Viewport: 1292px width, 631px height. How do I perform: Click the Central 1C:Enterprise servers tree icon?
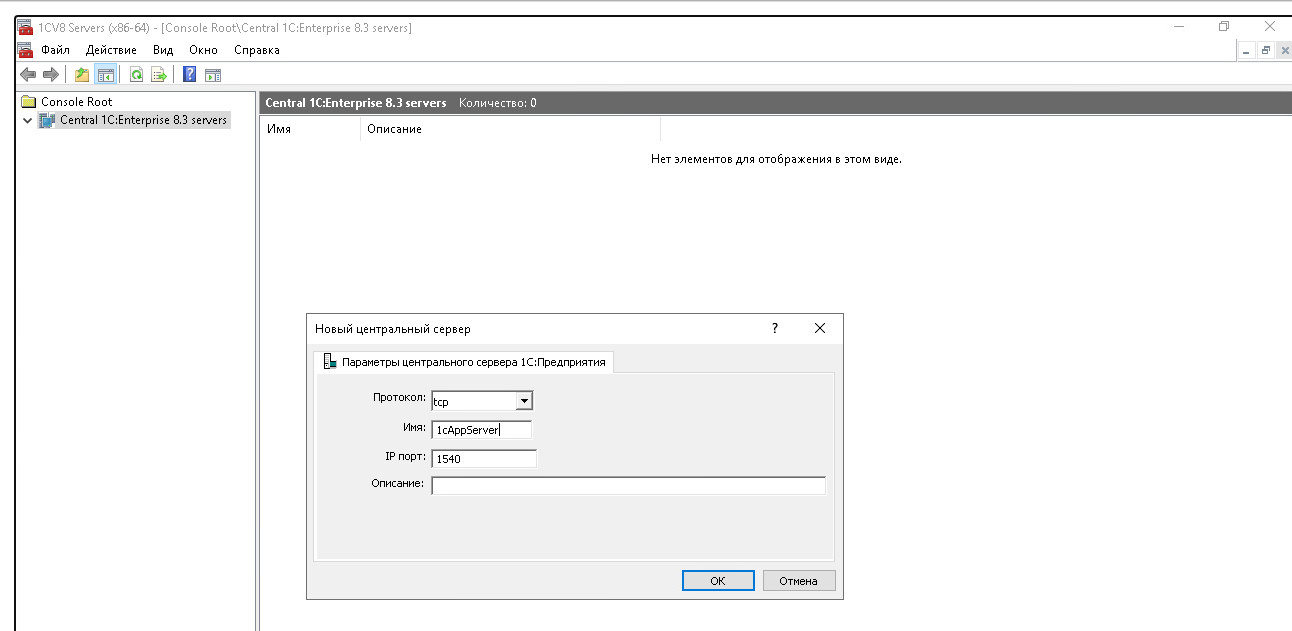click(x=47, y=120)
